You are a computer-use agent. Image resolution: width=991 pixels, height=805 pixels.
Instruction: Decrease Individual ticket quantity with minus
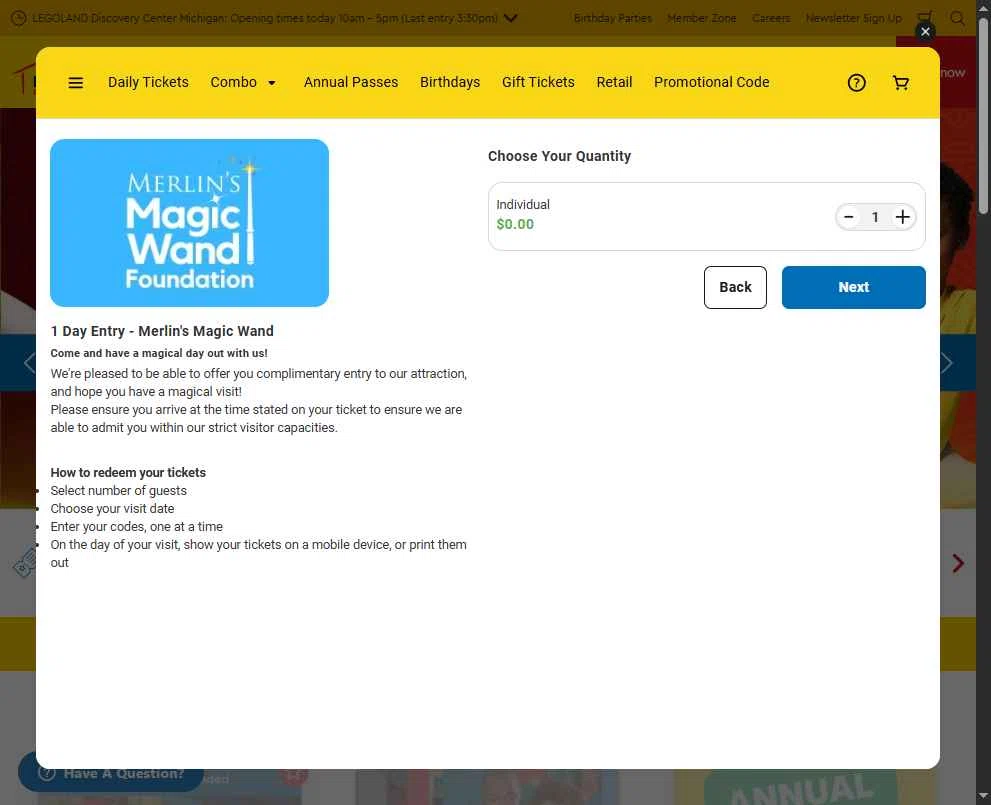point(849,217)
